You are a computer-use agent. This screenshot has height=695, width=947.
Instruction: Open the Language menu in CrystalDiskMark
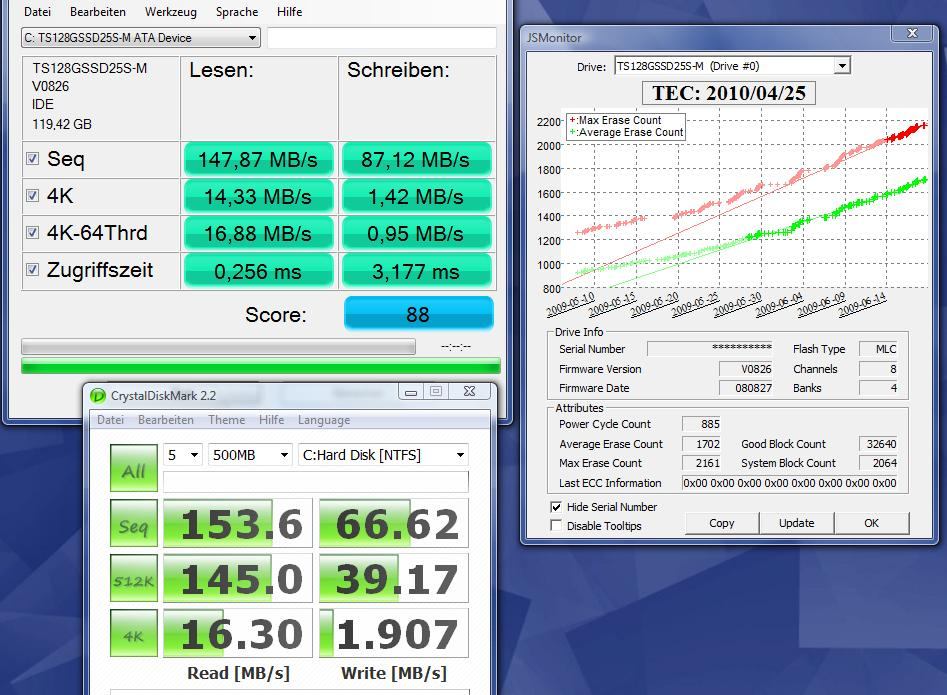324,420
